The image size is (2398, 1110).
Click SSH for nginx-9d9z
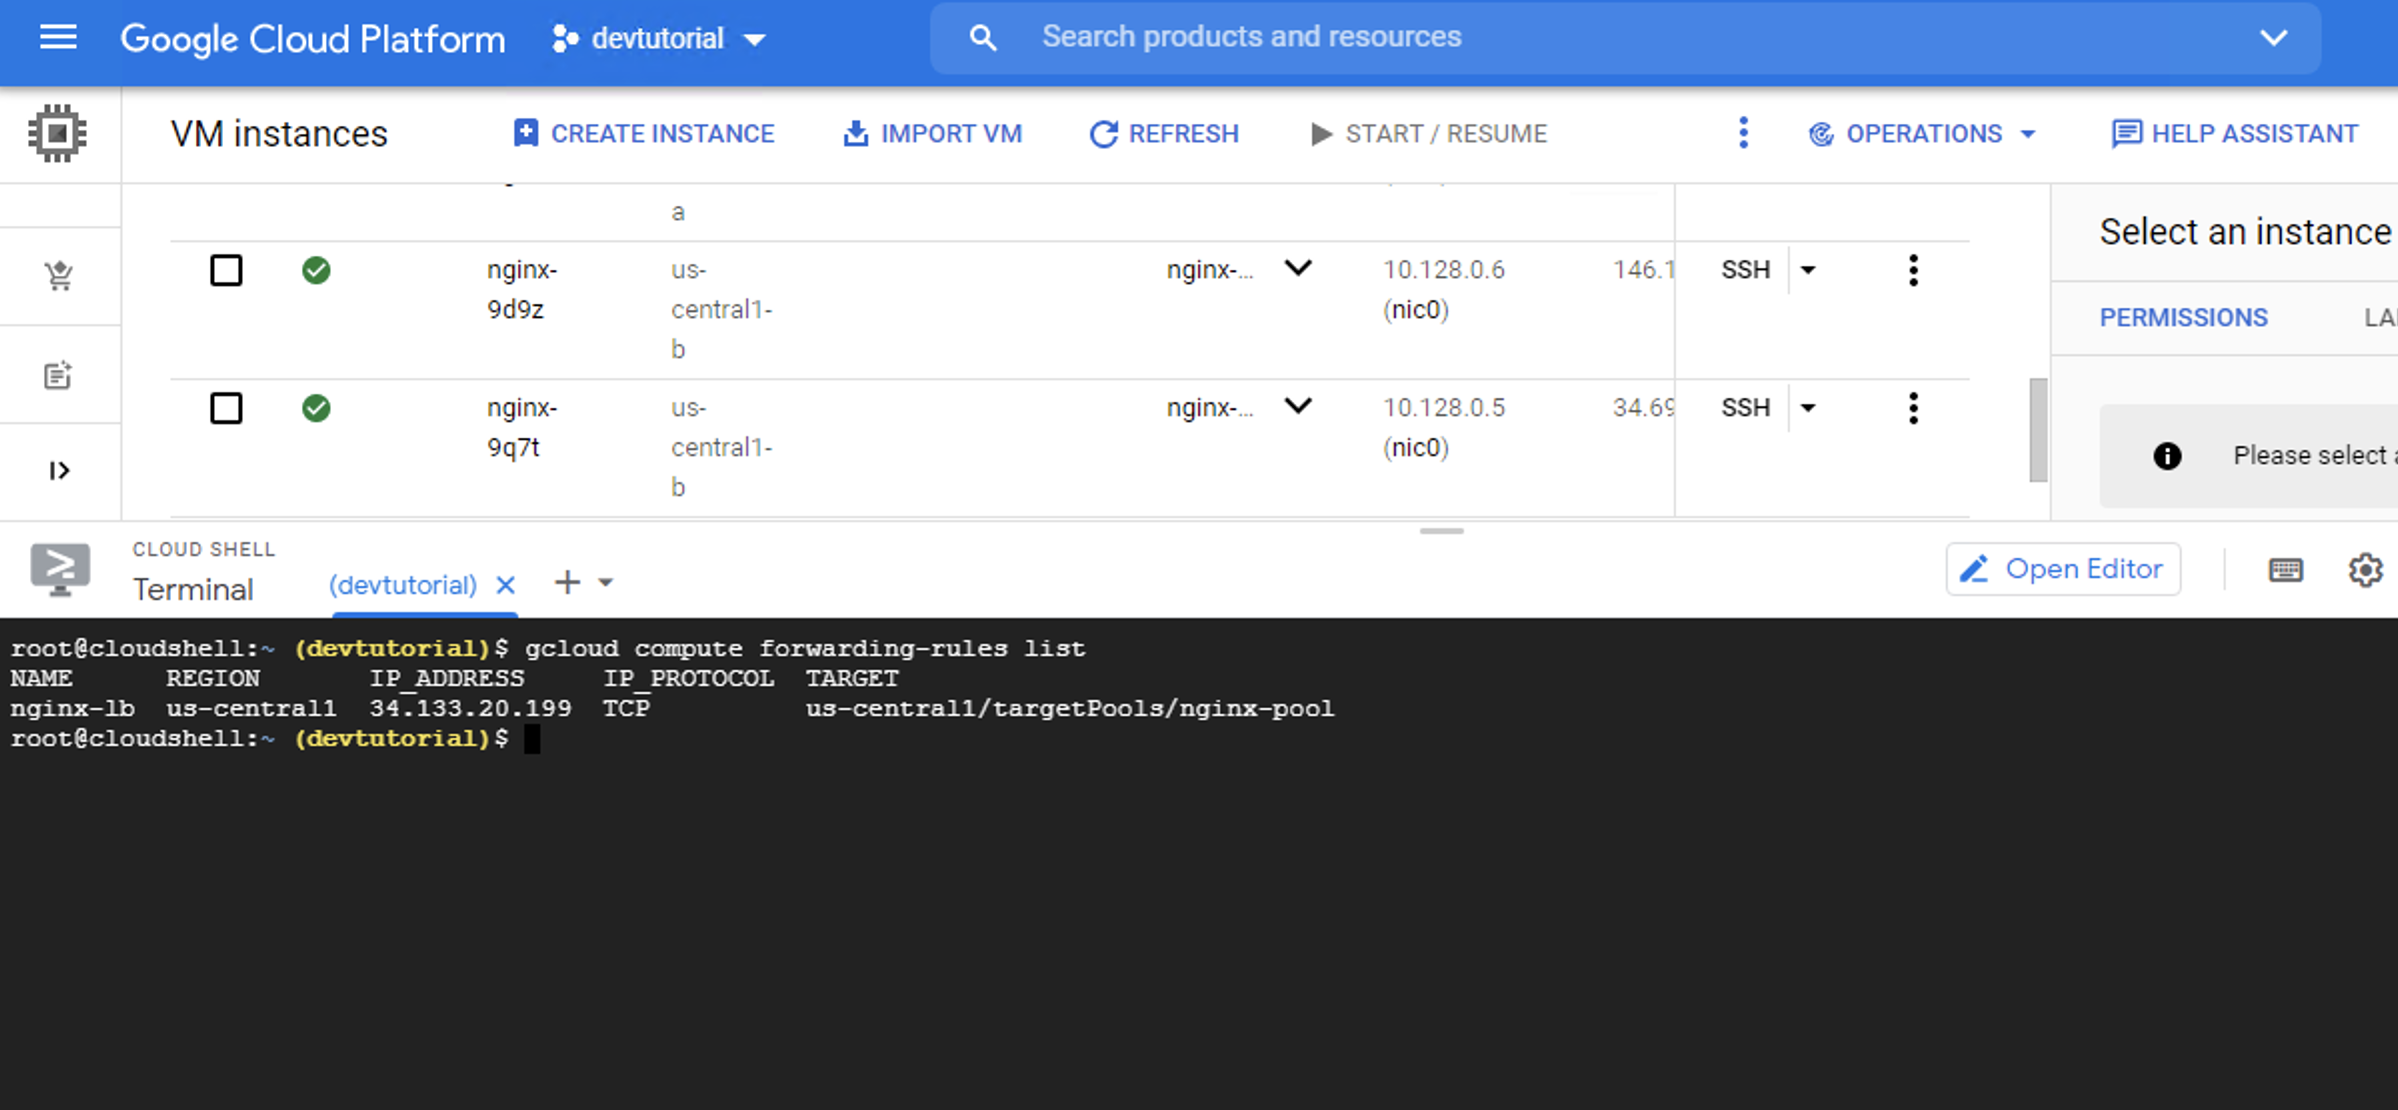tap(1745, 269)
